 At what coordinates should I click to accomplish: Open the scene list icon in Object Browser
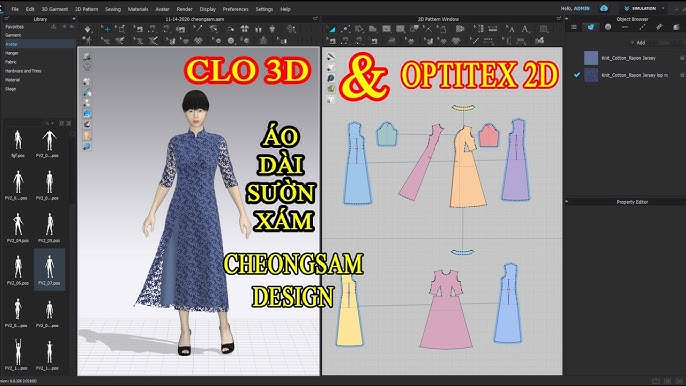[574, 27]
